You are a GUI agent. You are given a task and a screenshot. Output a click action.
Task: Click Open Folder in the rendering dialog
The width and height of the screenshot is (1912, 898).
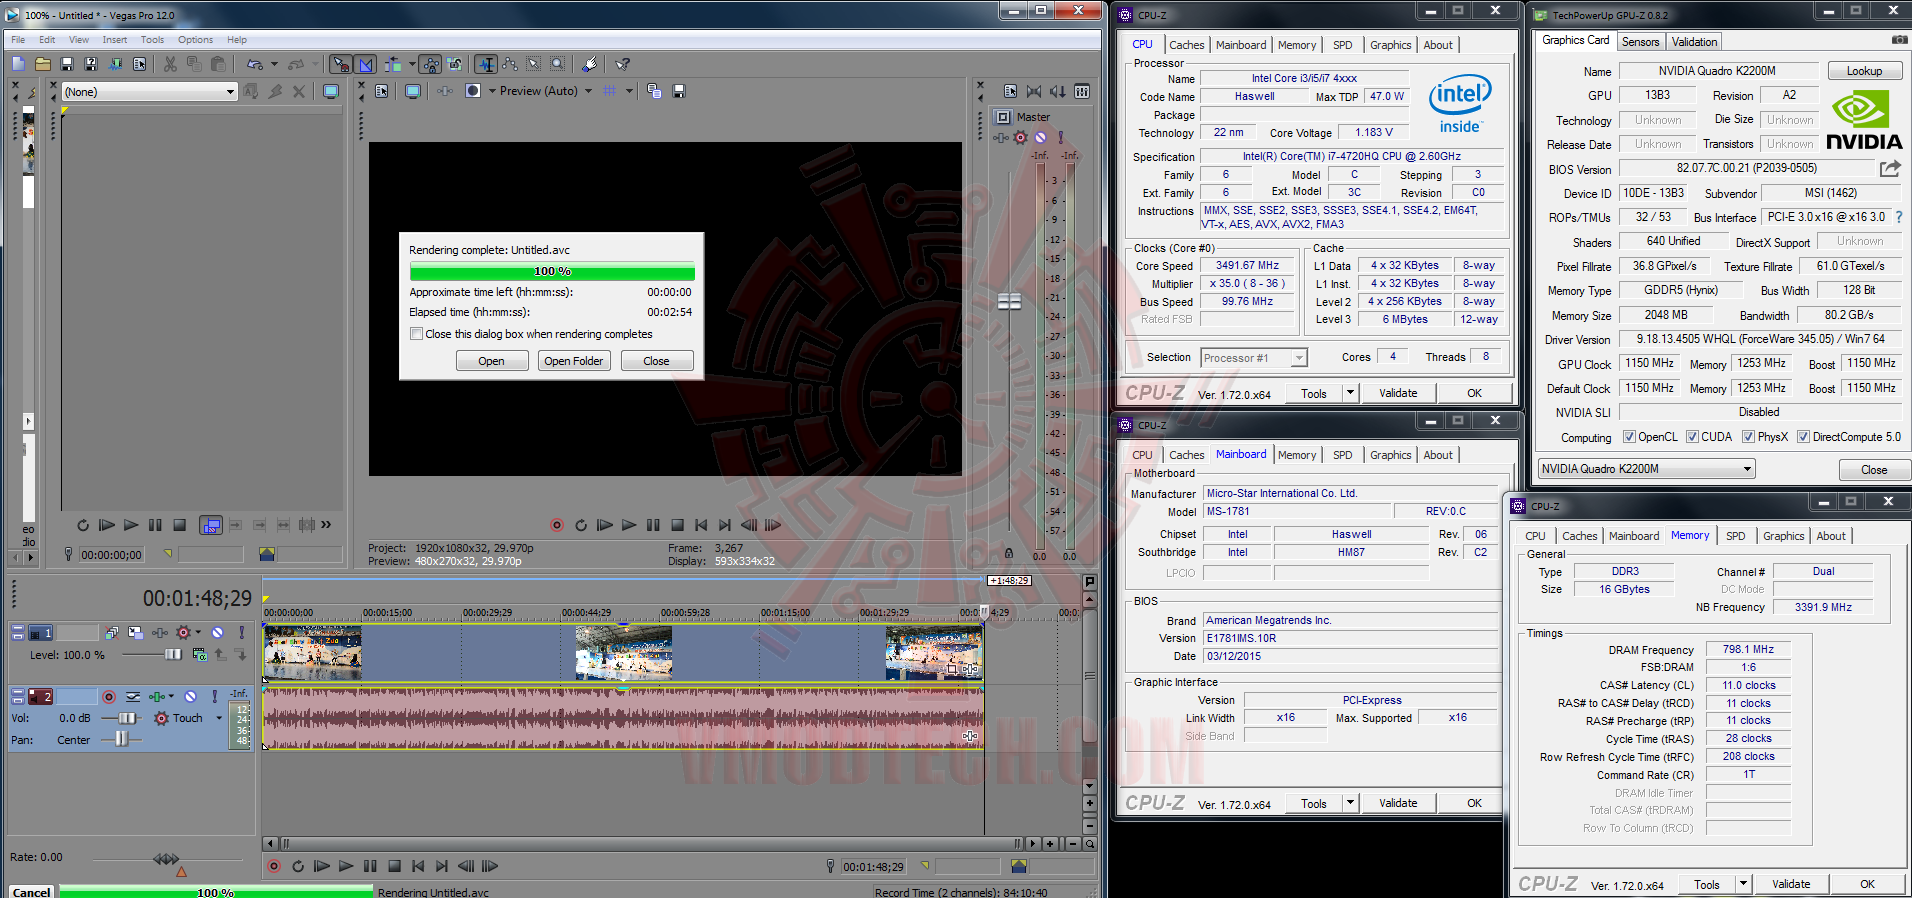[x=574, y=361]
